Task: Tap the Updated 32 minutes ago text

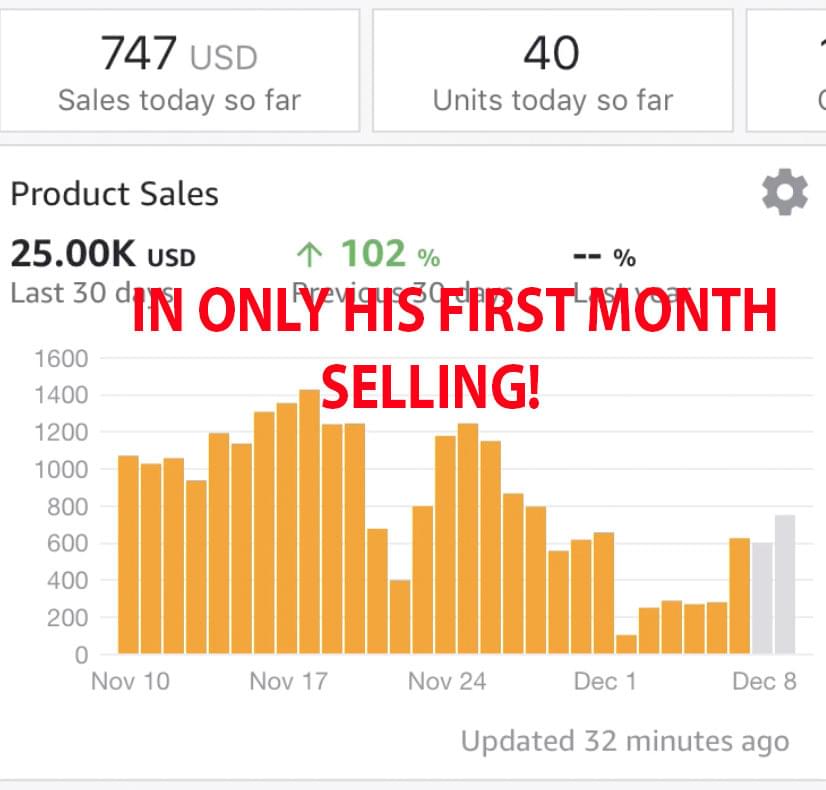Action: [625, 742]
